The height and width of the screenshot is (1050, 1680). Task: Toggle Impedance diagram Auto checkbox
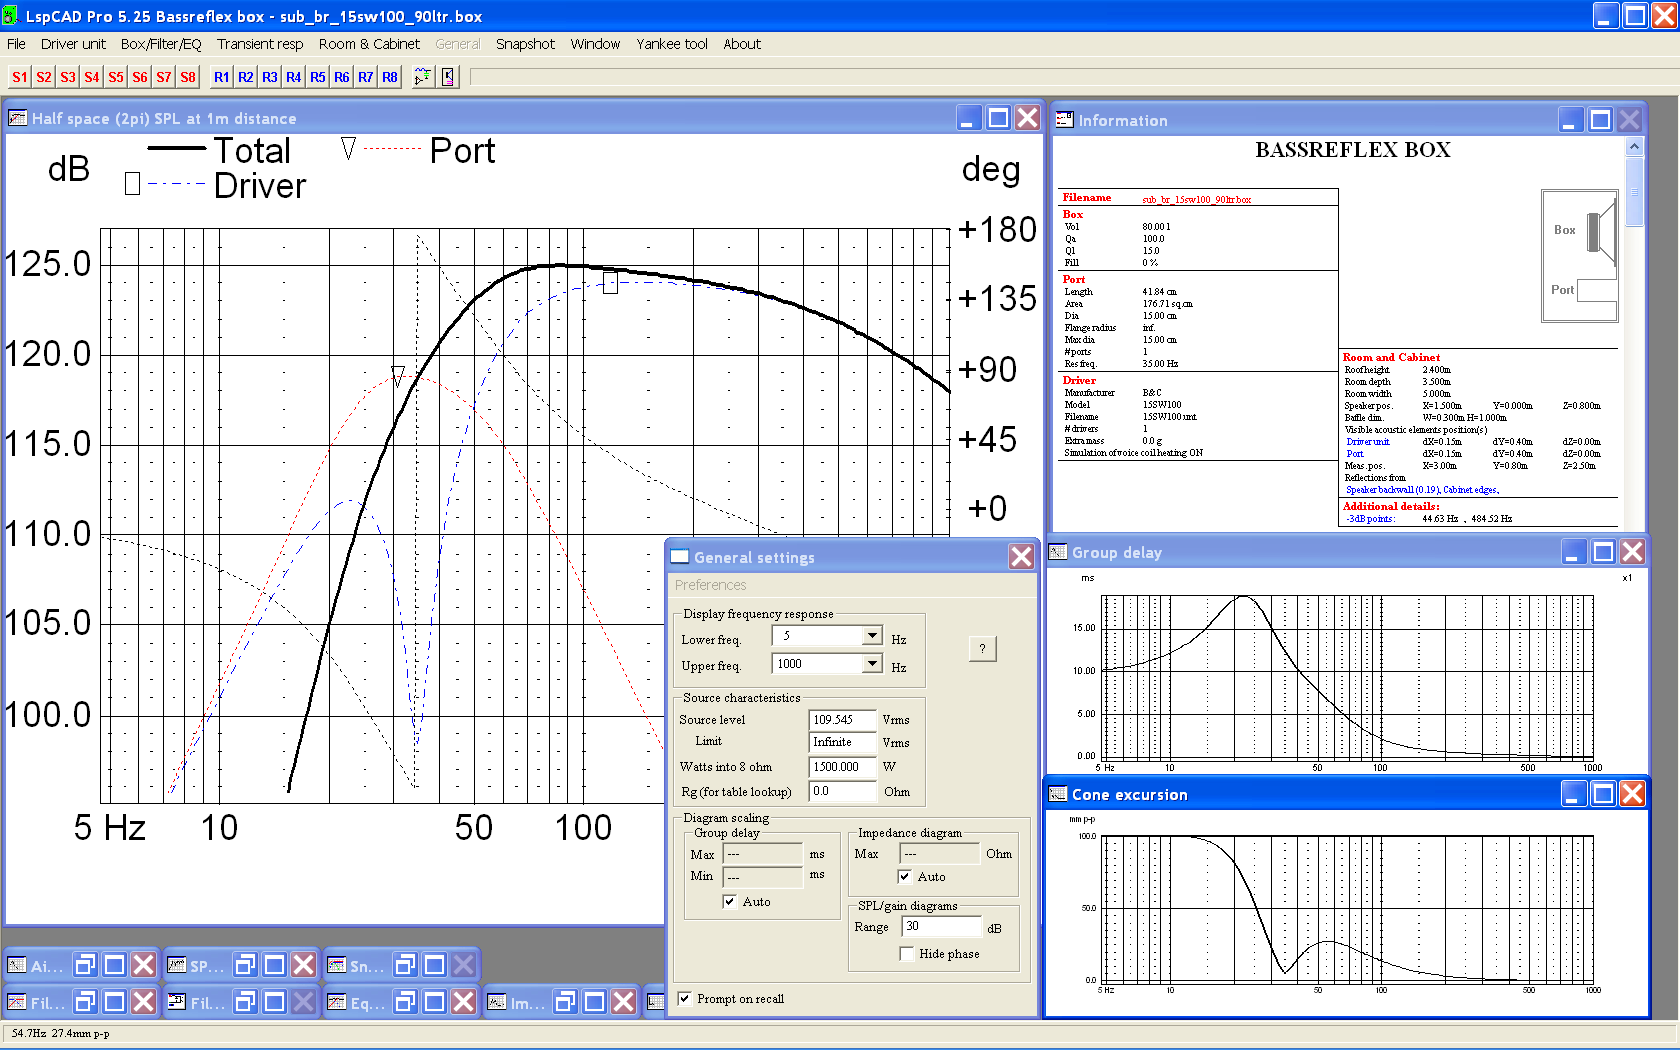pos(905,877)
